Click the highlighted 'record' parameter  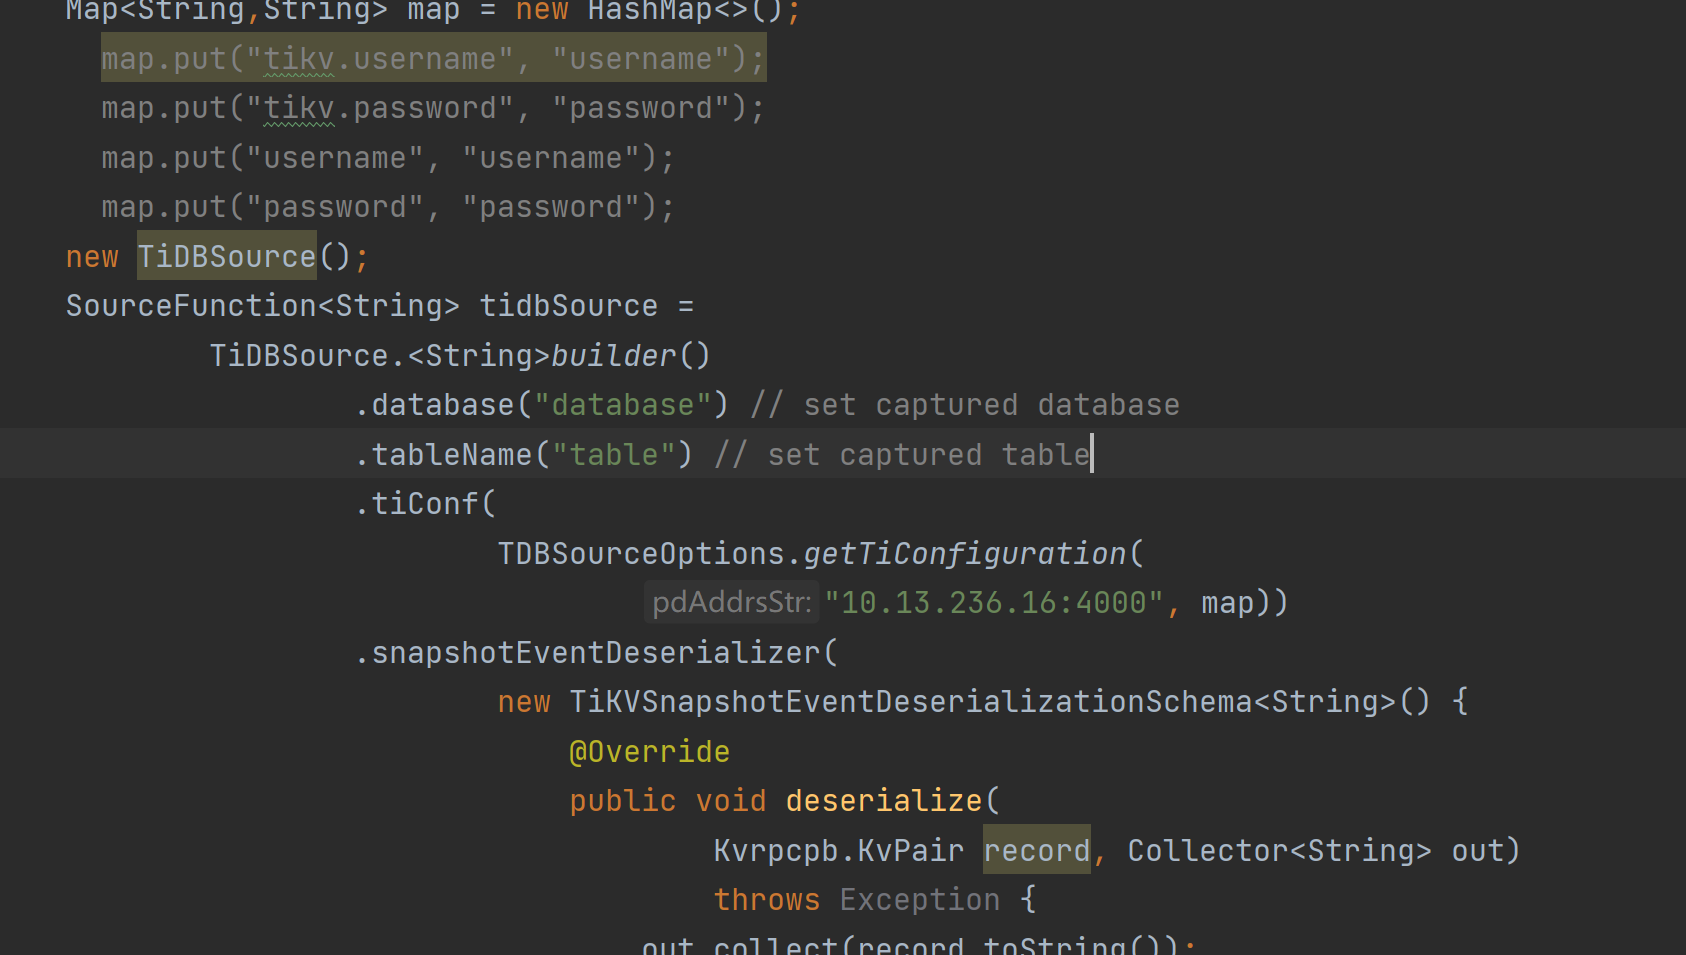click(1037, 850)
